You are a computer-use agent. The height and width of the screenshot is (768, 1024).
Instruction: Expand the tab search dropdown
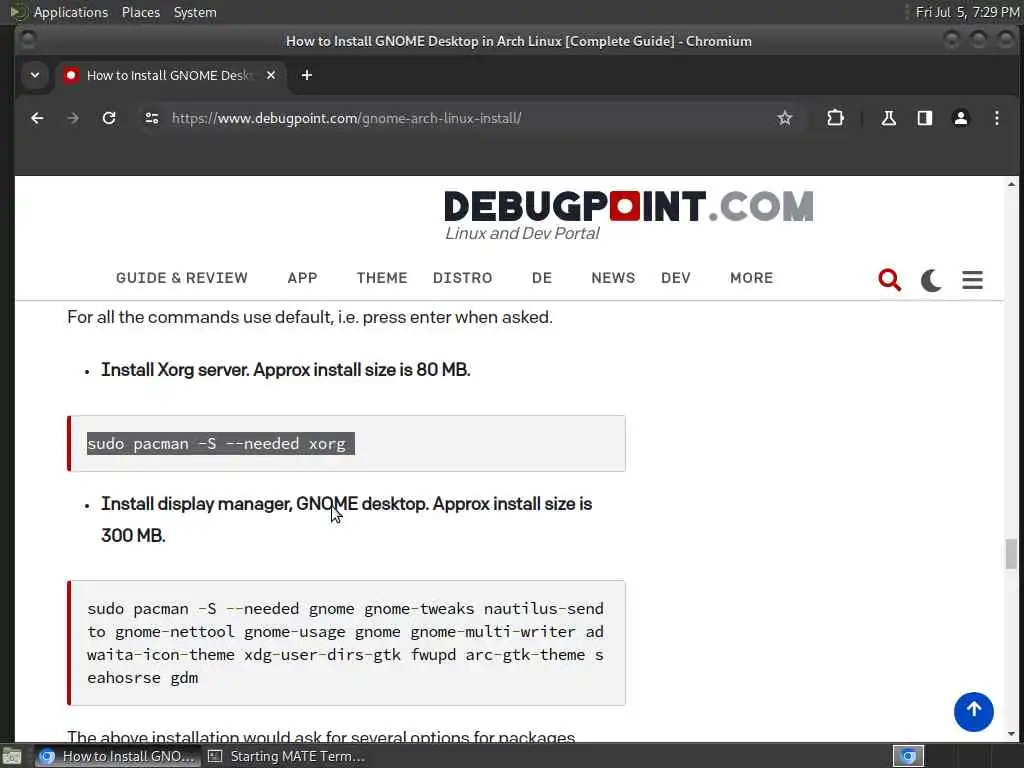click(35, 76)
